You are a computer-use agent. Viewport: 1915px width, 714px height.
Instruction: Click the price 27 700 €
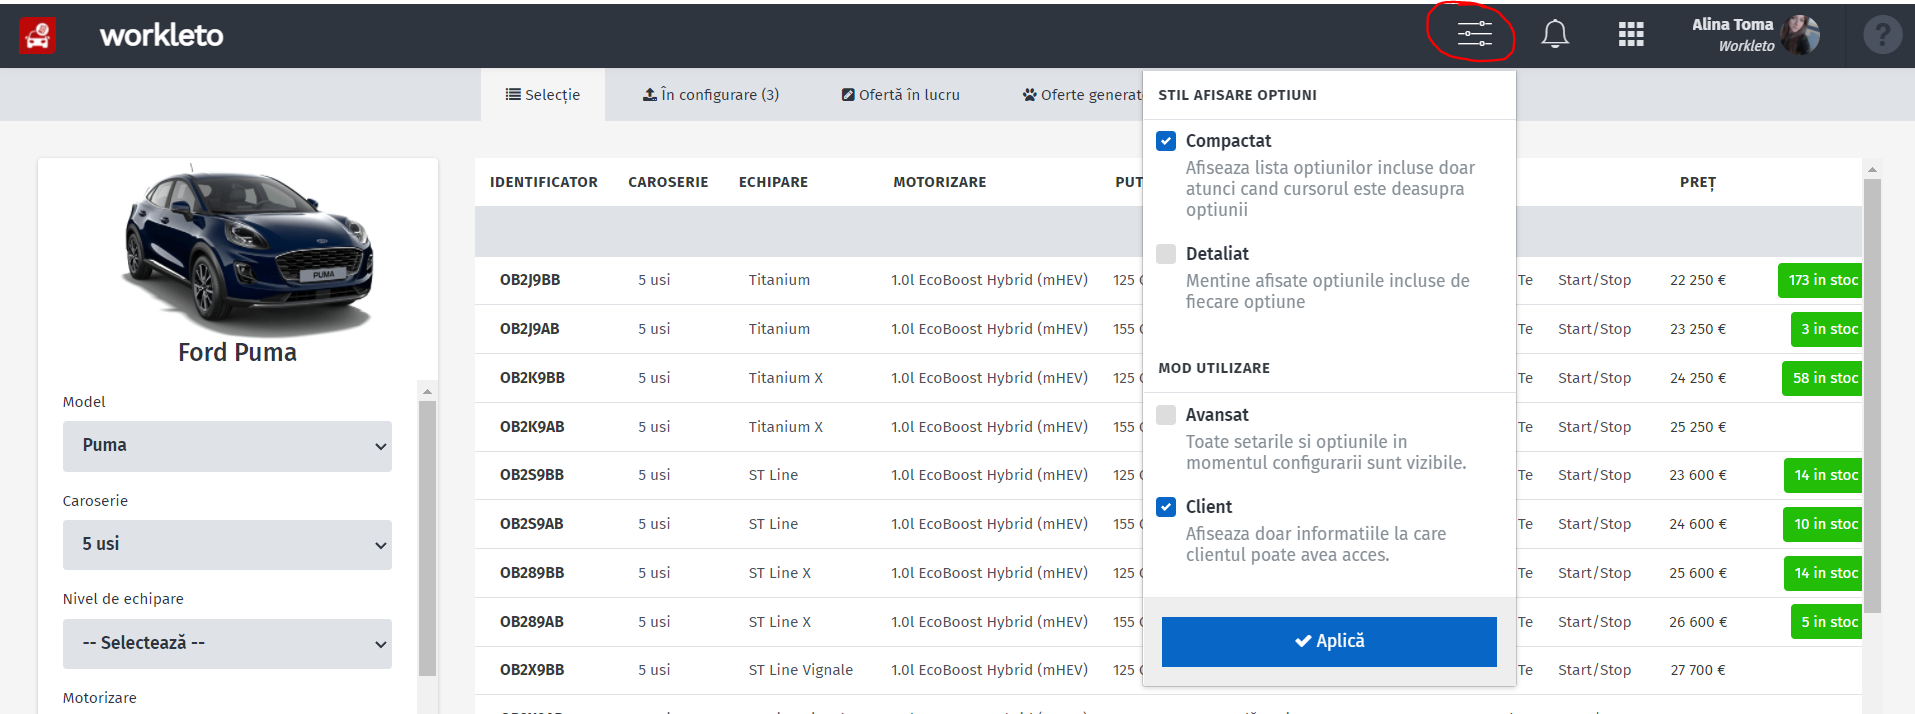coord(1697,670)
